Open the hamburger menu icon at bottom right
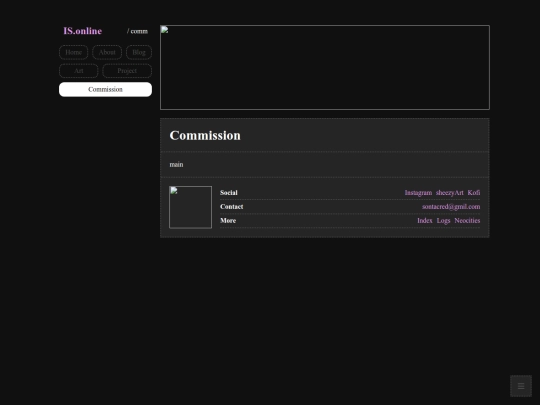The width and height of the screenshot is (540, 405). (521, 386)
